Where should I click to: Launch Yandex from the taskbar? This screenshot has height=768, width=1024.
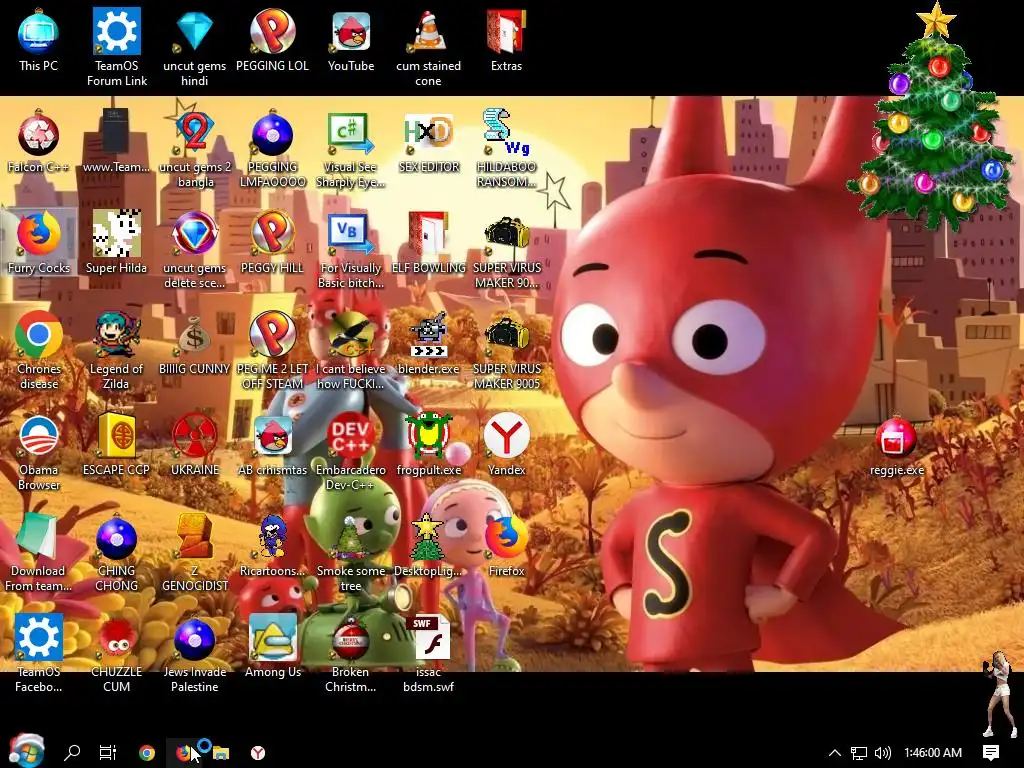coord(258,753)
